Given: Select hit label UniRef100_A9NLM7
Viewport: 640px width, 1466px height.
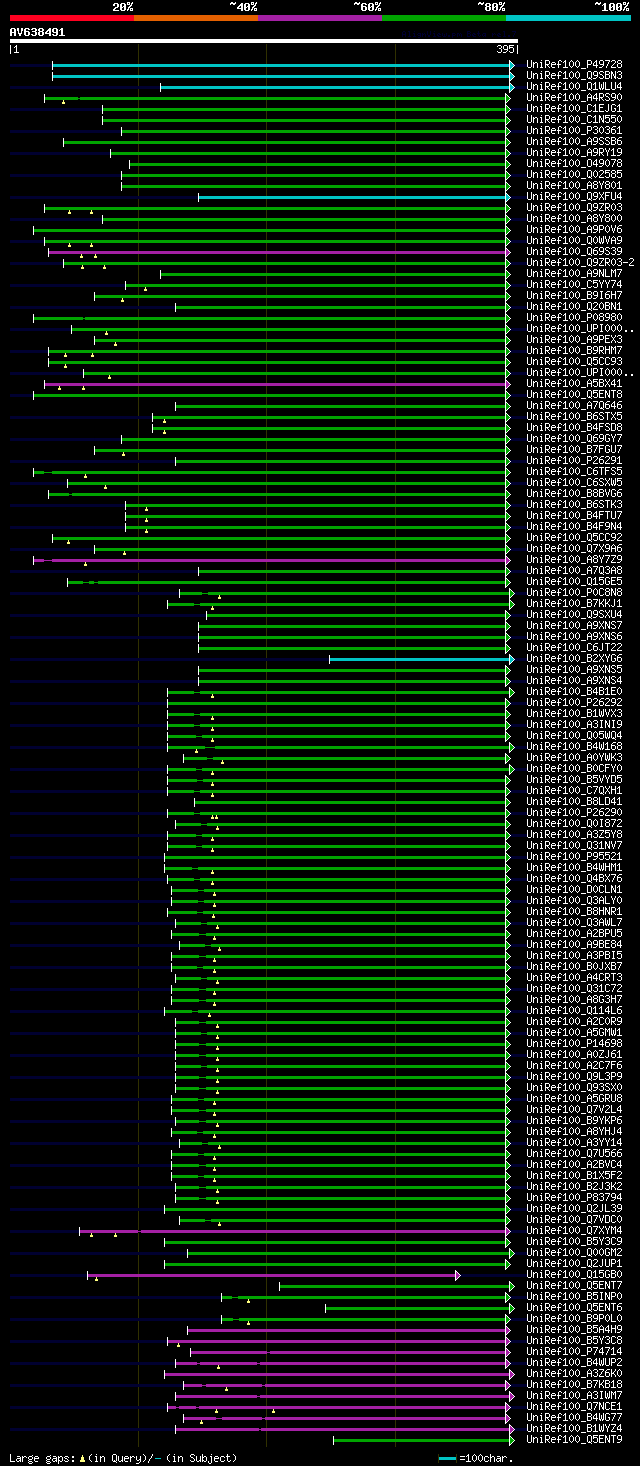Looking at the screenshot, I should tap(574, 273).
